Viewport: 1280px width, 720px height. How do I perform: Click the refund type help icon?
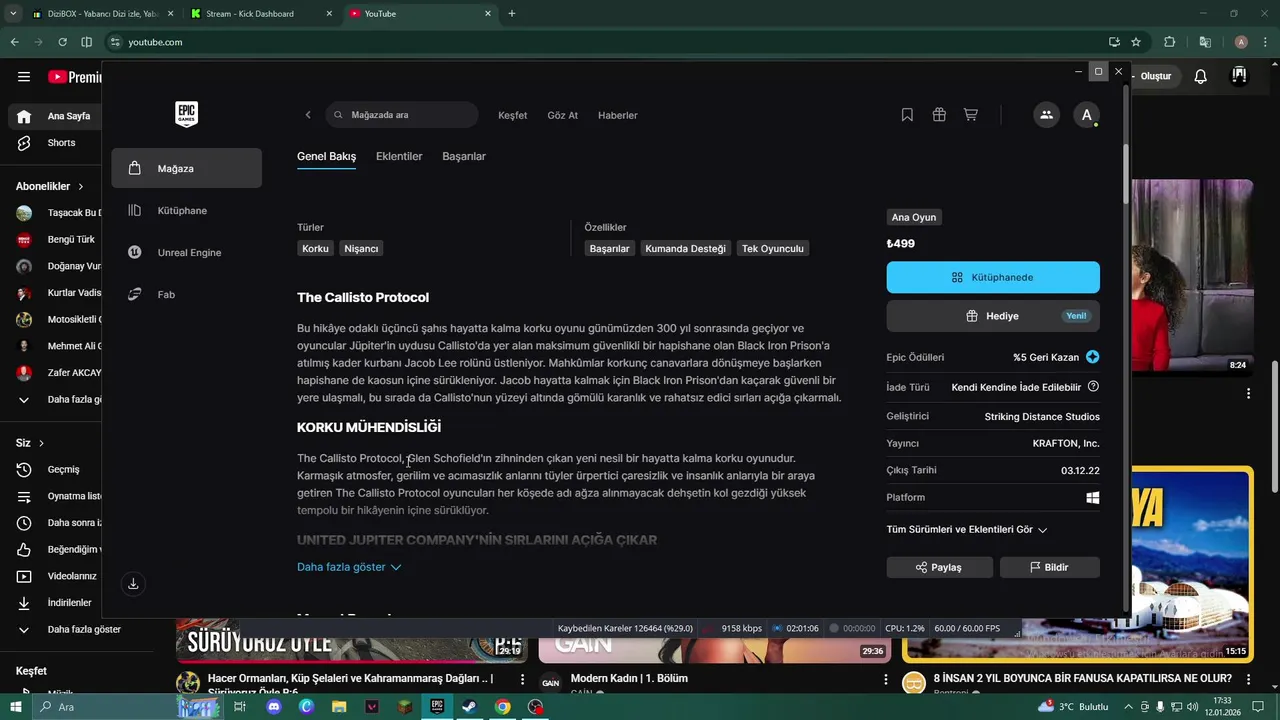(1093, 387)
